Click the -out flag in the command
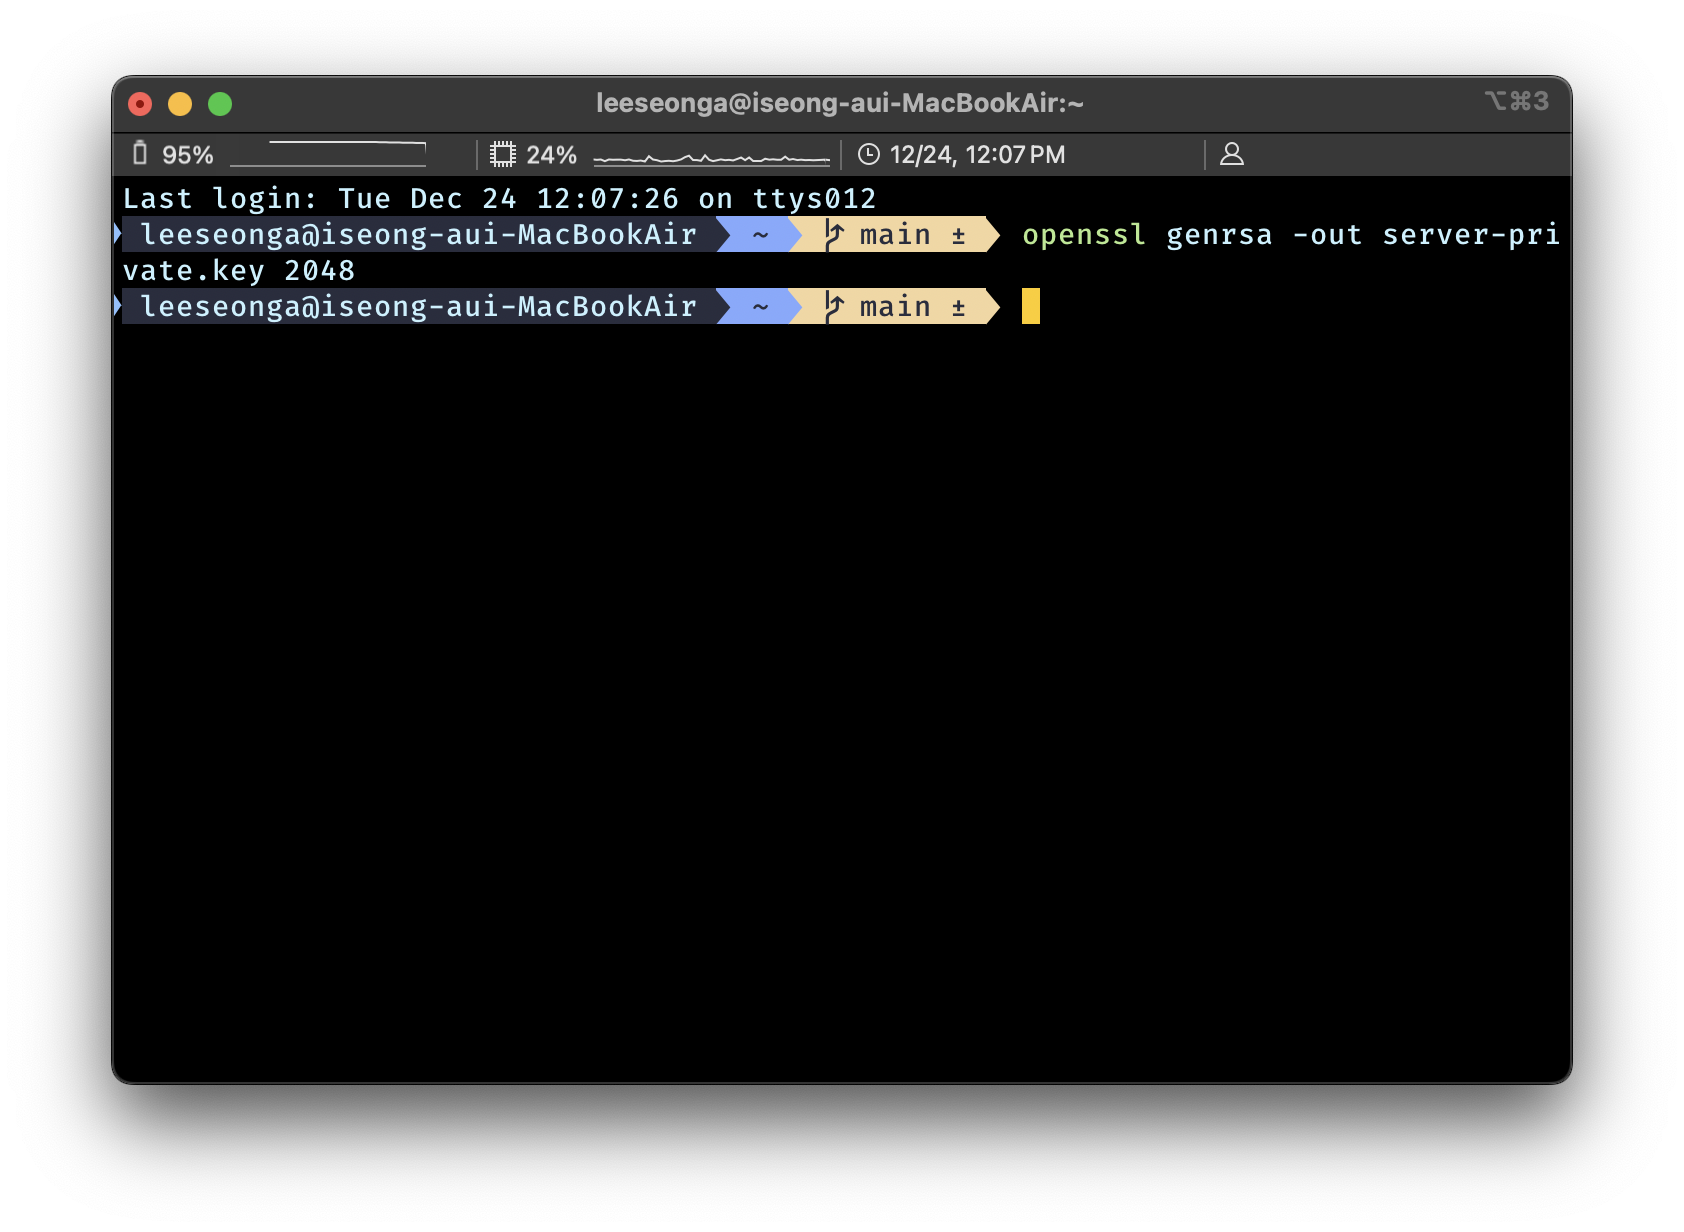Viewport: 1684px width, 1232px height. point(1327,235)
